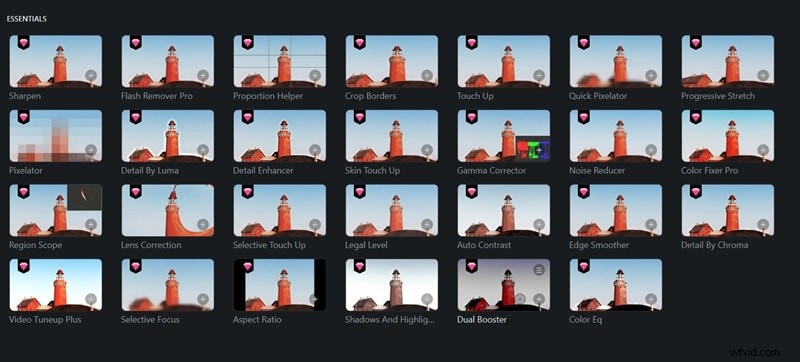Click the star favorite icon on Dual Booster
This screenshot has height=362, width=800.
coord(520,299)
